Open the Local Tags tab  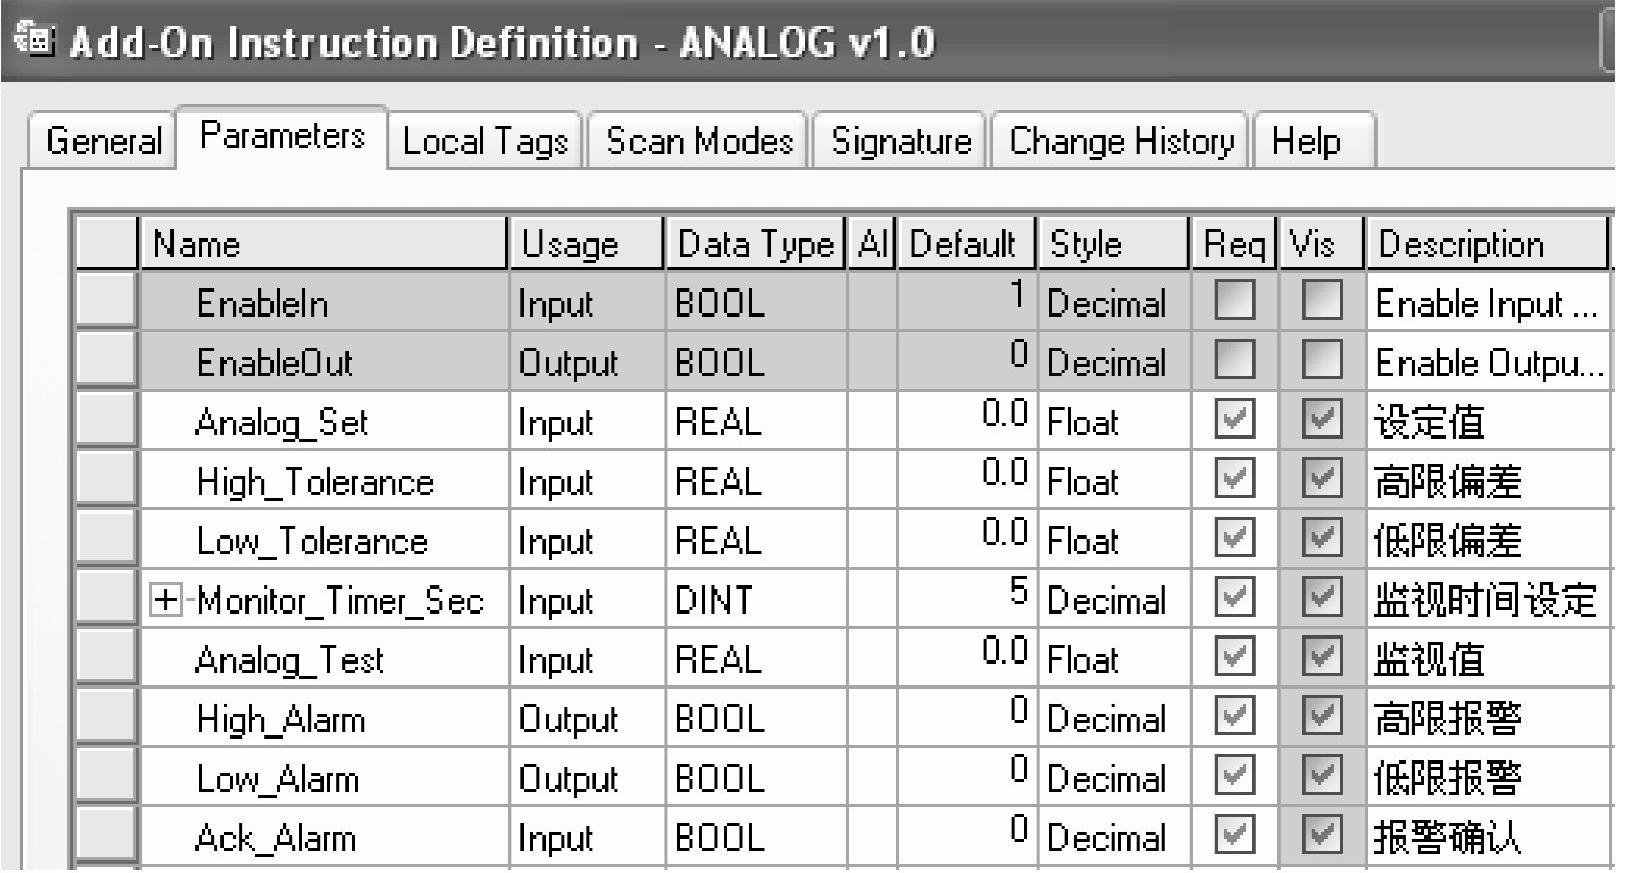click(x=485, y=141)
